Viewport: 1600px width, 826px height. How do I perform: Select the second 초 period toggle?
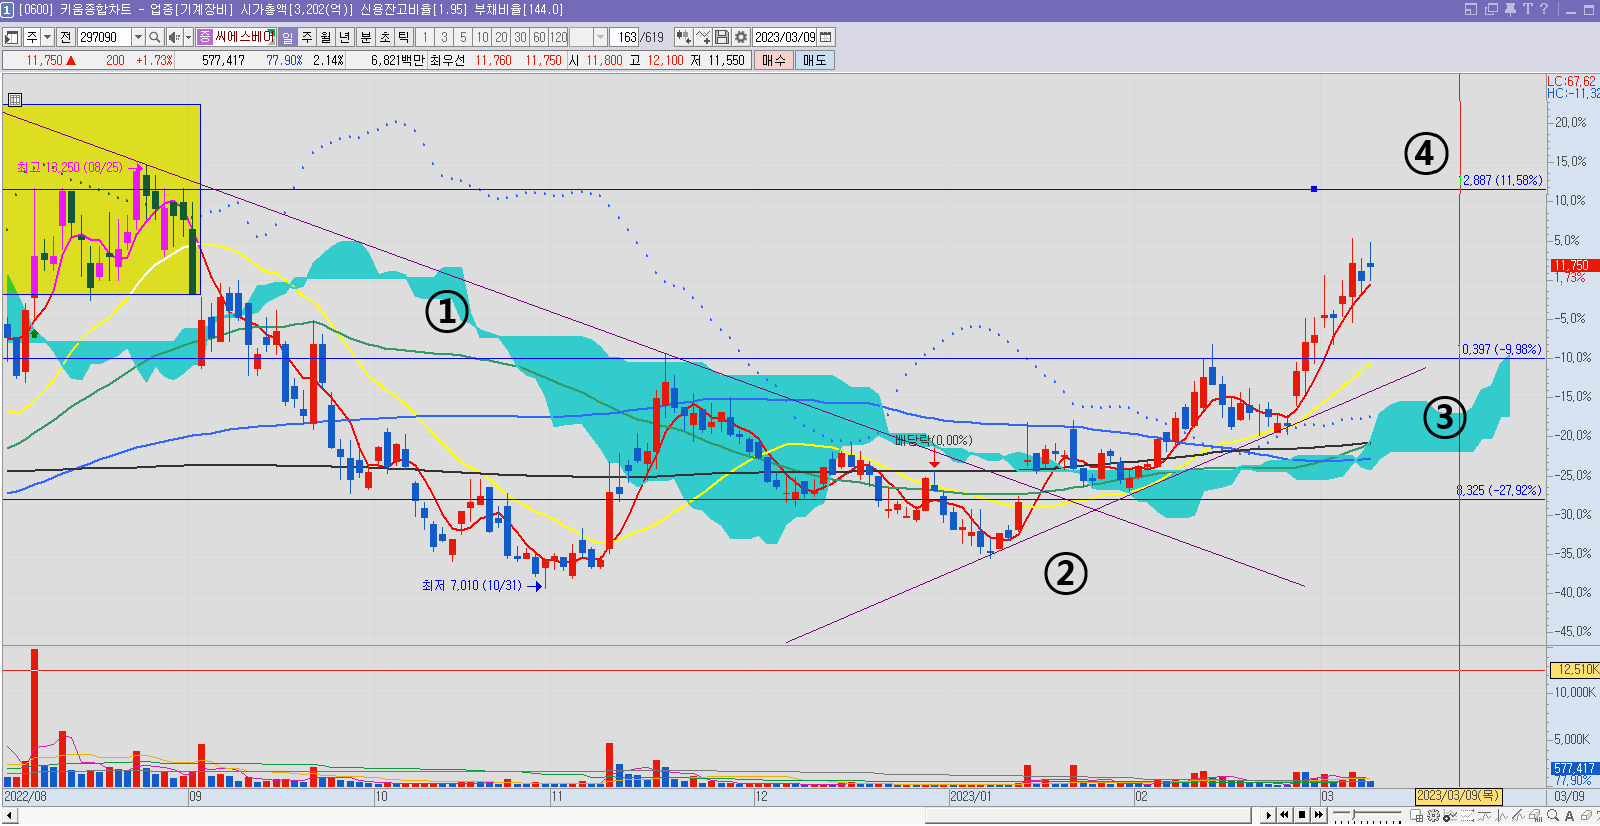point(385,37)
